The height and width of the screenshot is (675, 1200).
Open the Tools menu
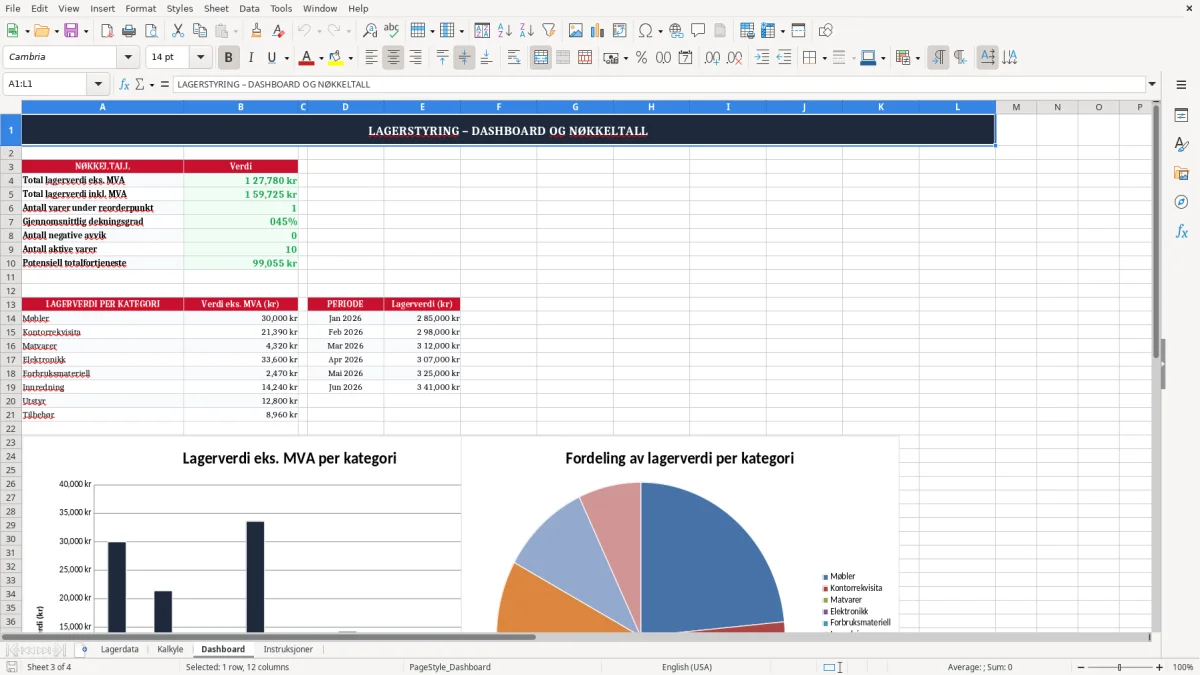[x=281, y=8]
